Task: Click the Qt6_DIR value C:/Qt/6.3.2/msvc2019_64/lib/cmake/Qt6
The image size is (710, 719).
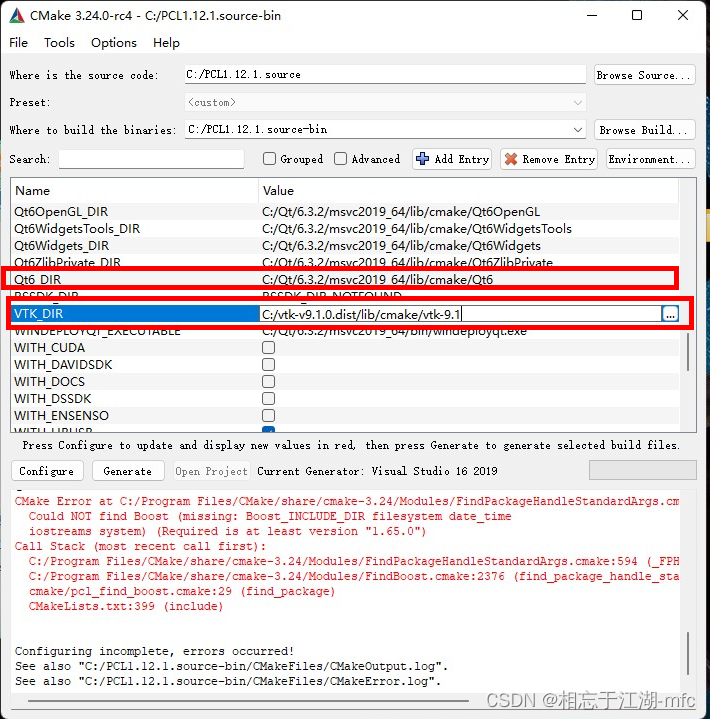Action: [377, 279]
